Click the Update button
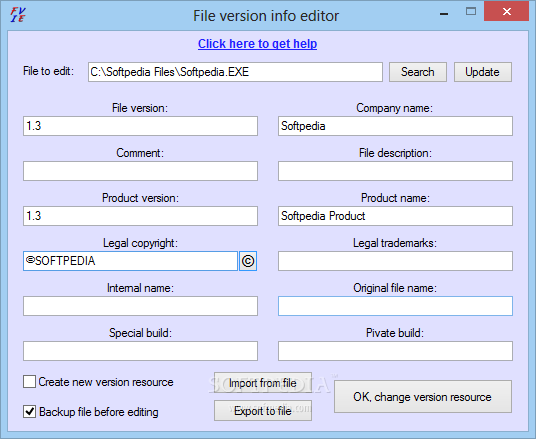536x439 pixels. pyautogui.click(x=483, y=72)
